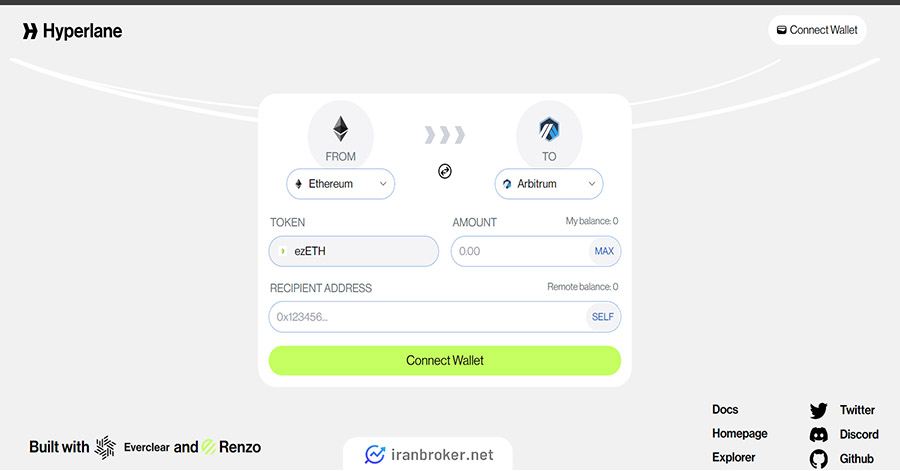Open the Ethereum origin chain dropdown
This screenshot has height=471, width=900.
pyautogui.click(x=340, y=184)
